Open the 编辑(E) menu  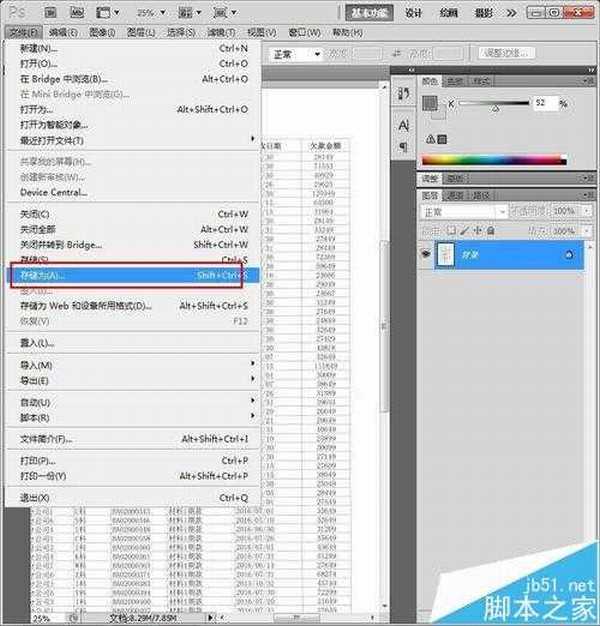pyautogui.click(x=63, y=32)
